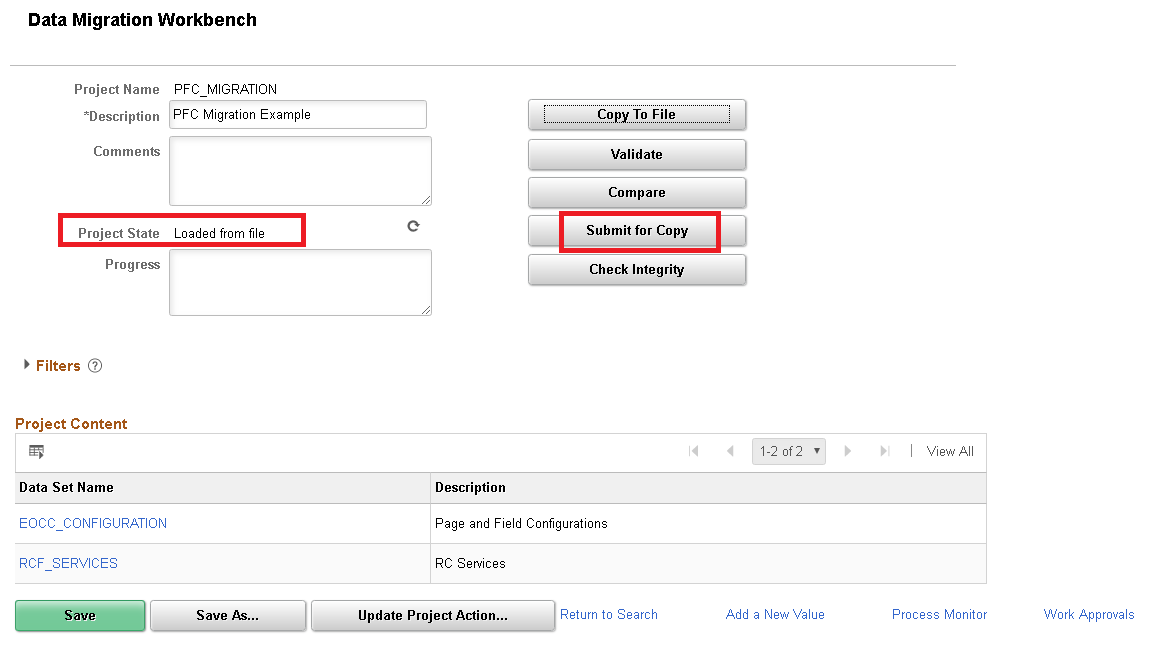Jump to last page using pagination icon

click(x=884, y=451)
